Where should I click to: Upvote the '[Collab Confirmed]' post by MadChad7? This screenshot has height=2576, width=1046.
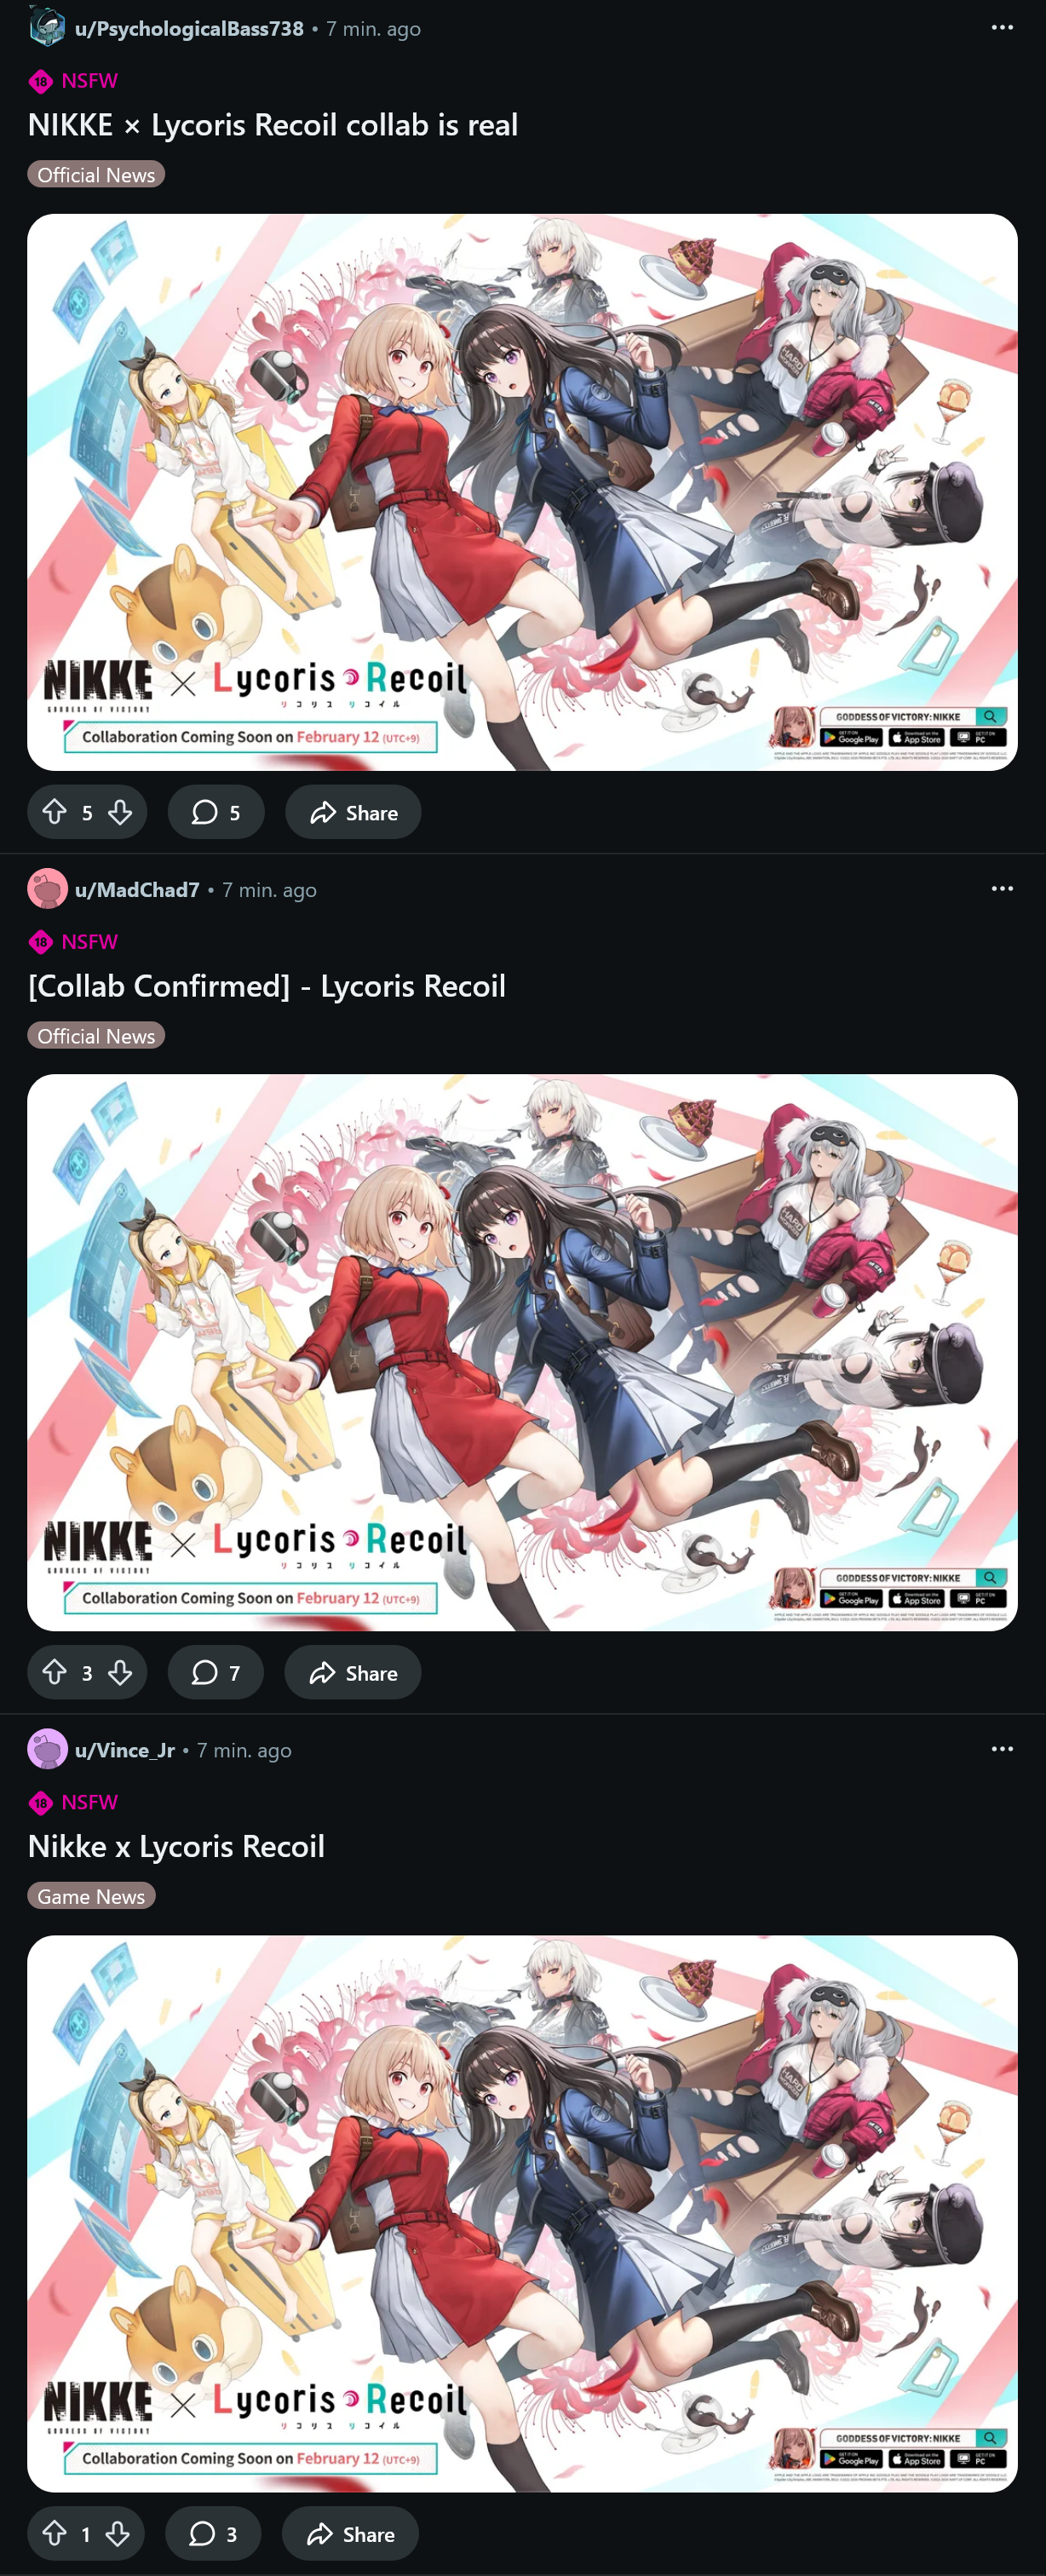pyautogui.click(x=55, y=1672)
